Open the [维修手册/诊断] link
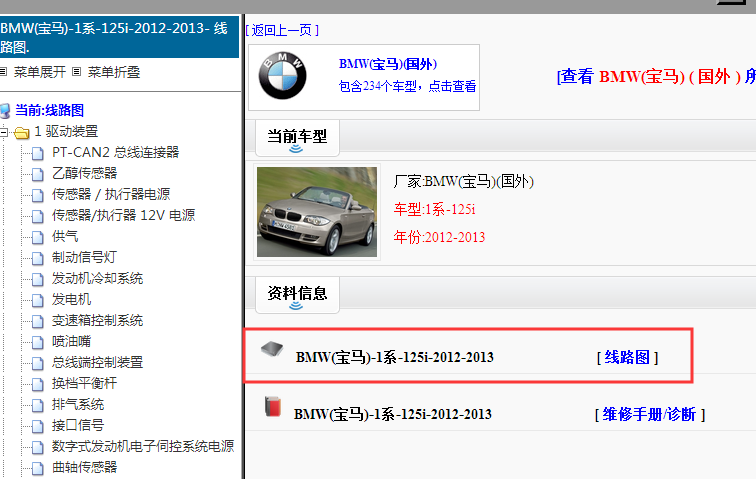Screen dimensions: 756x479 pos(649,414)
